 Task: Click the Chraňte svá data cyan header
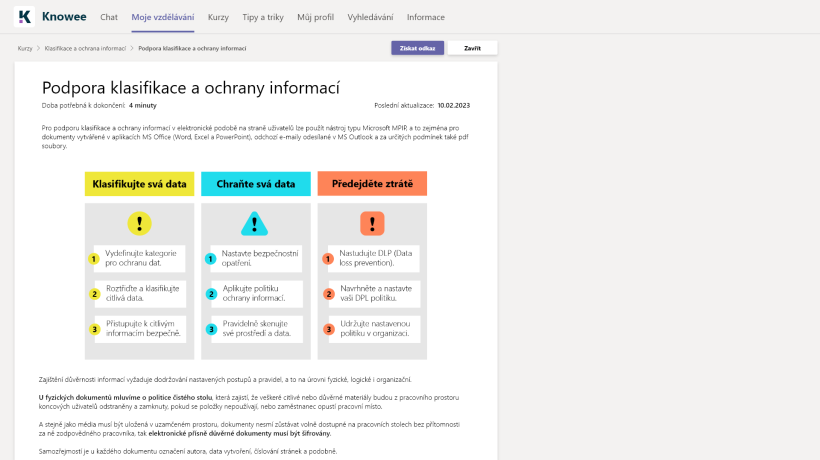[x=255, y=184]
